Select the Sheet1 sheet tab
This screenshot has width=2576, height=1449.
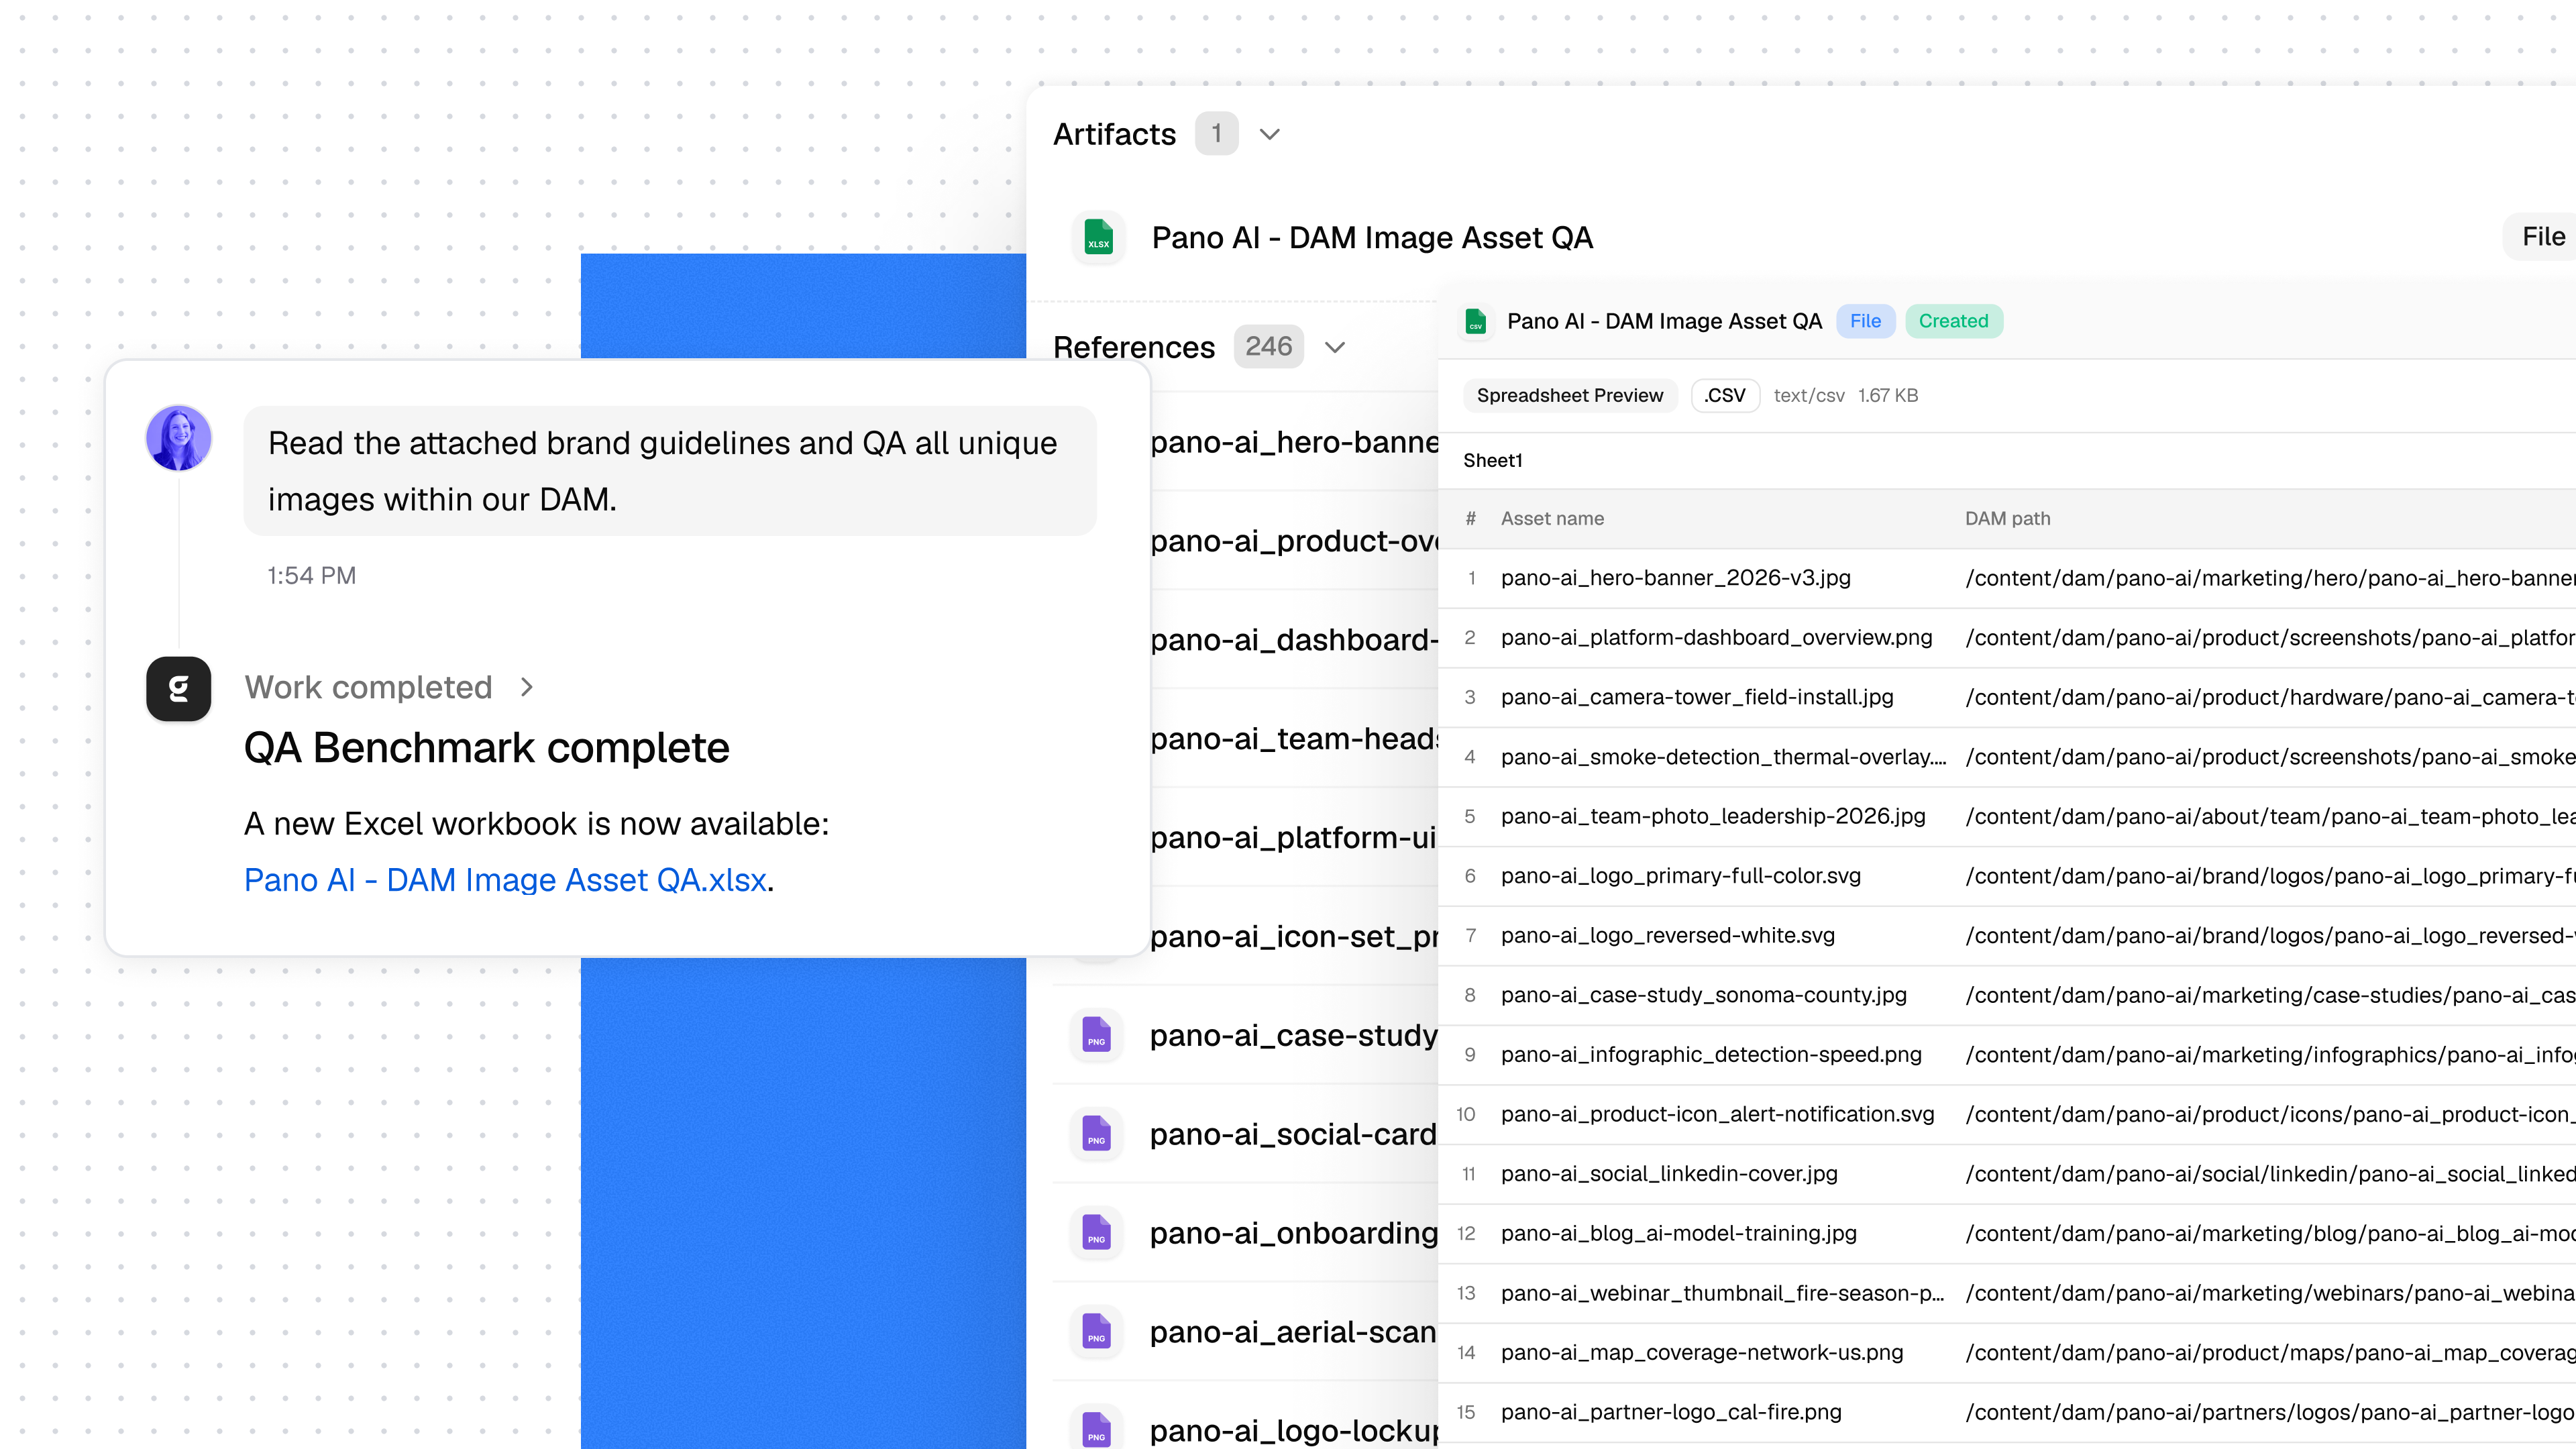(x=1492, y=460)
